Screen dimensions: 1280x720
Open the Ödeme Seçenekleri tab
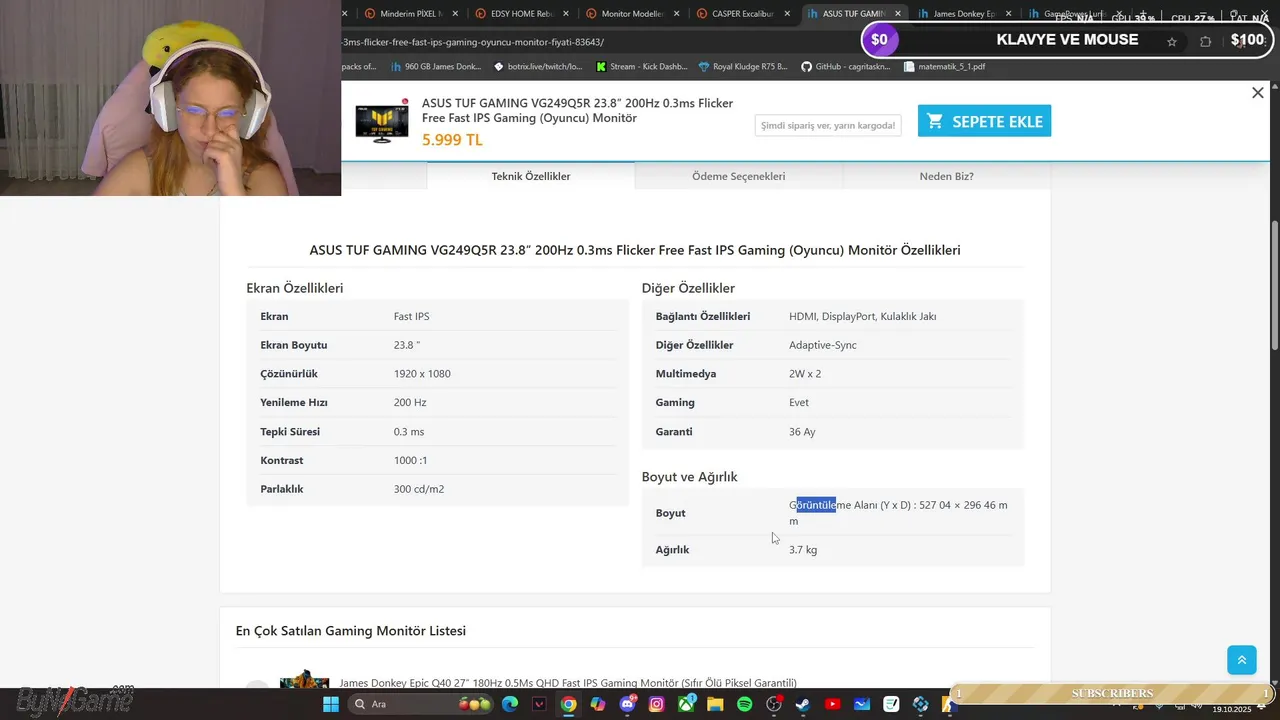point(739,176)
